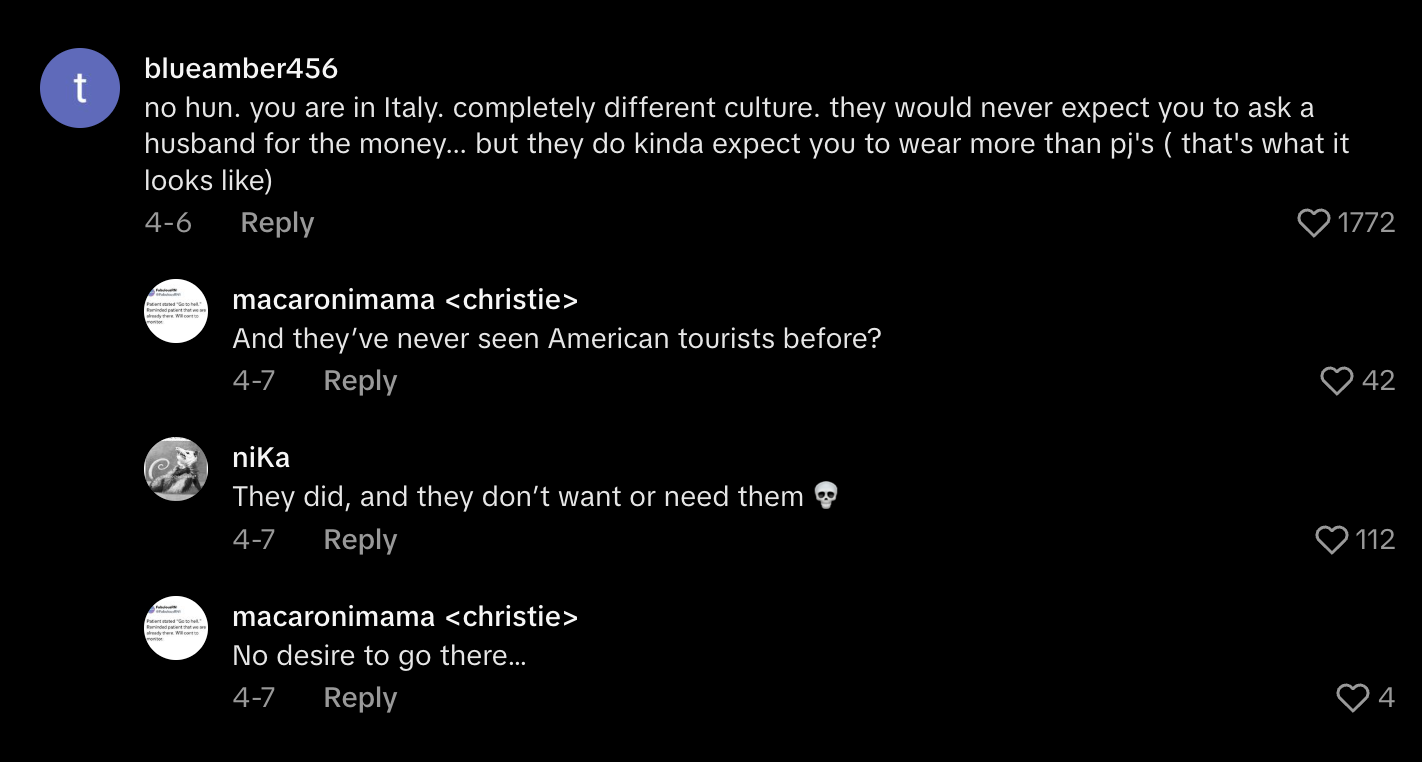1422x762 pixels.
Task: Like niKa's comment using the heart
Action: pyautogui.click(x=1332, y=540)
